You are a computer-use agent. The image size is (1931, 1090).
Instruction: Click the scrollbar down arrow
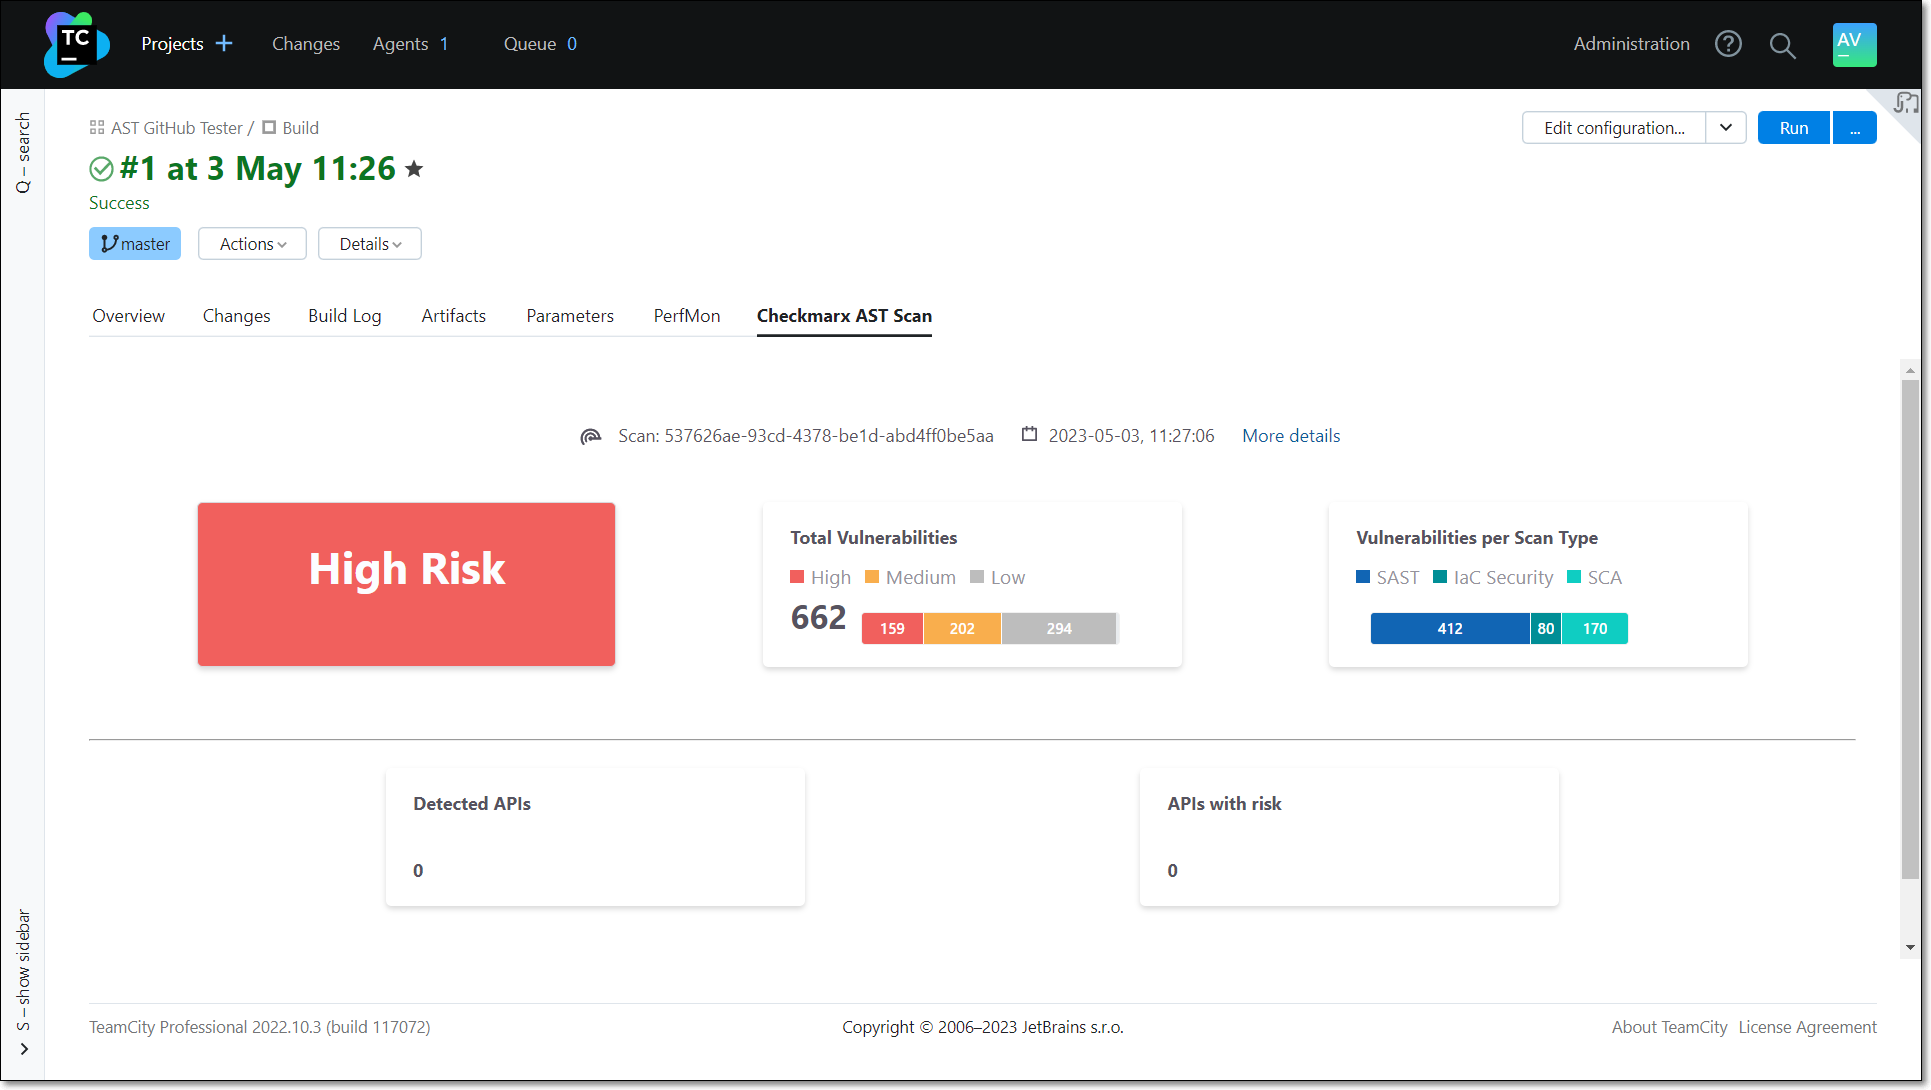pos(1910,948)
